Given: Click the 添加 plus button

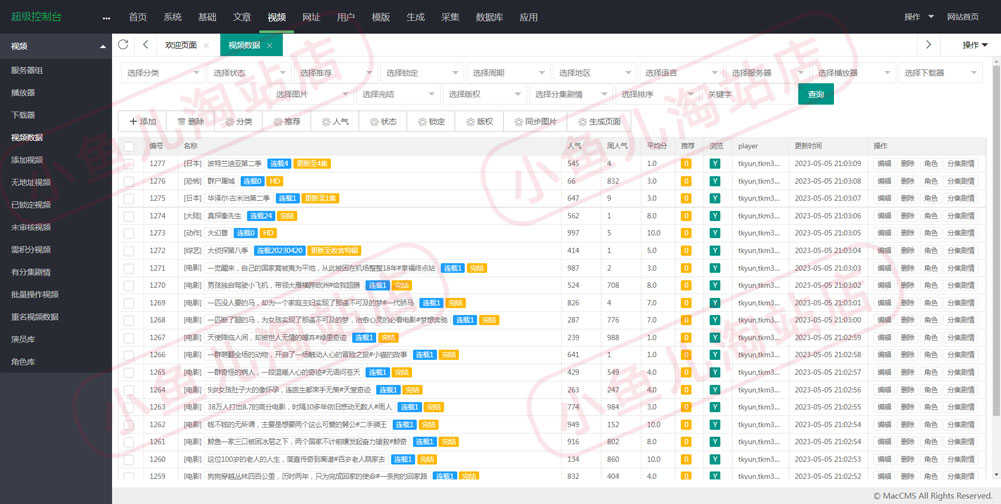Looking at the screenshot, I should (142, 121).
